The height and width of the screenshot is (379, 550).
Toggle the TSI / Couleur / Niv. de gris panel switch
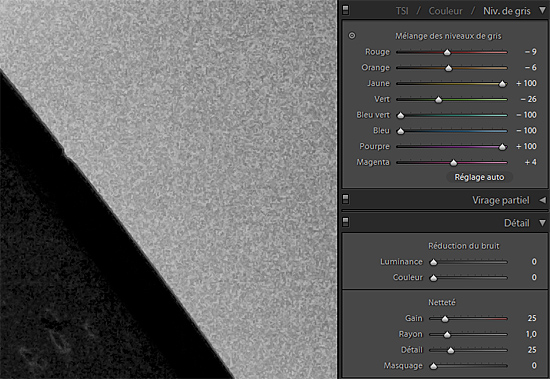click(x=346, y=10)
